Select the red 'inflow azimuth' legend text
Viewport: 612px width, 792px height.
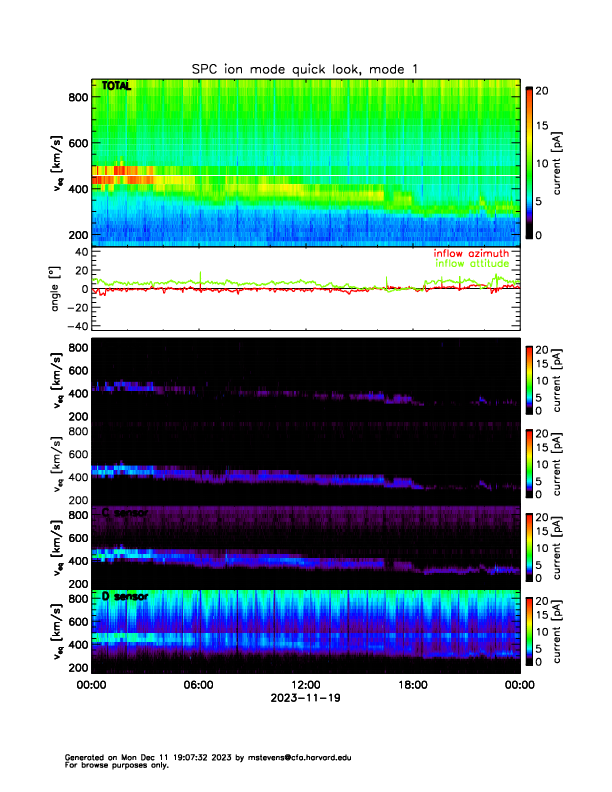(x=471, y=254)
